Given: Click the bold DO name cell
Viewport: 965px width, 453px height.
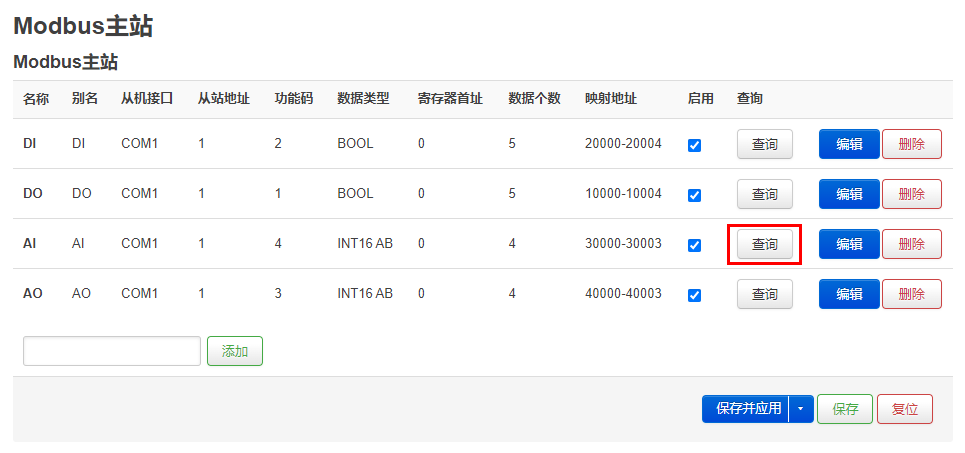Looking at the screenshot, I should tap(33, 194).
